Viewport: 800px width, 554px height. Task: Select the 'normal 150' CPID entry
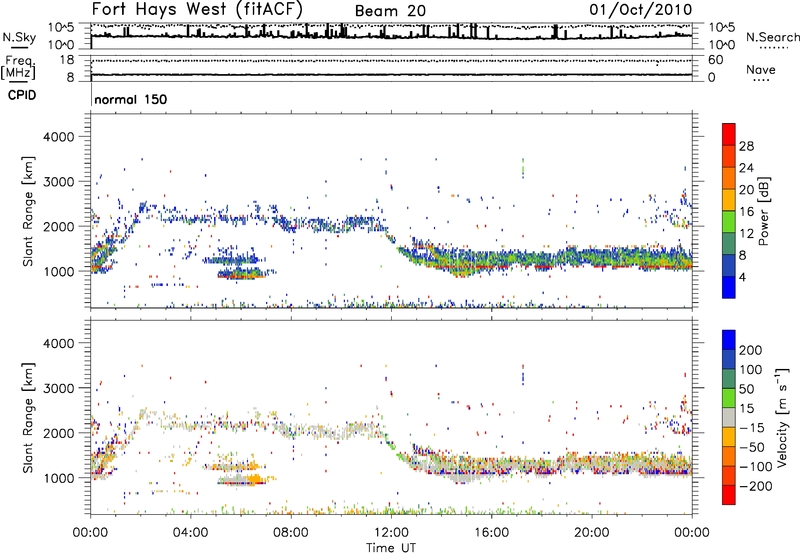[131, 99]
